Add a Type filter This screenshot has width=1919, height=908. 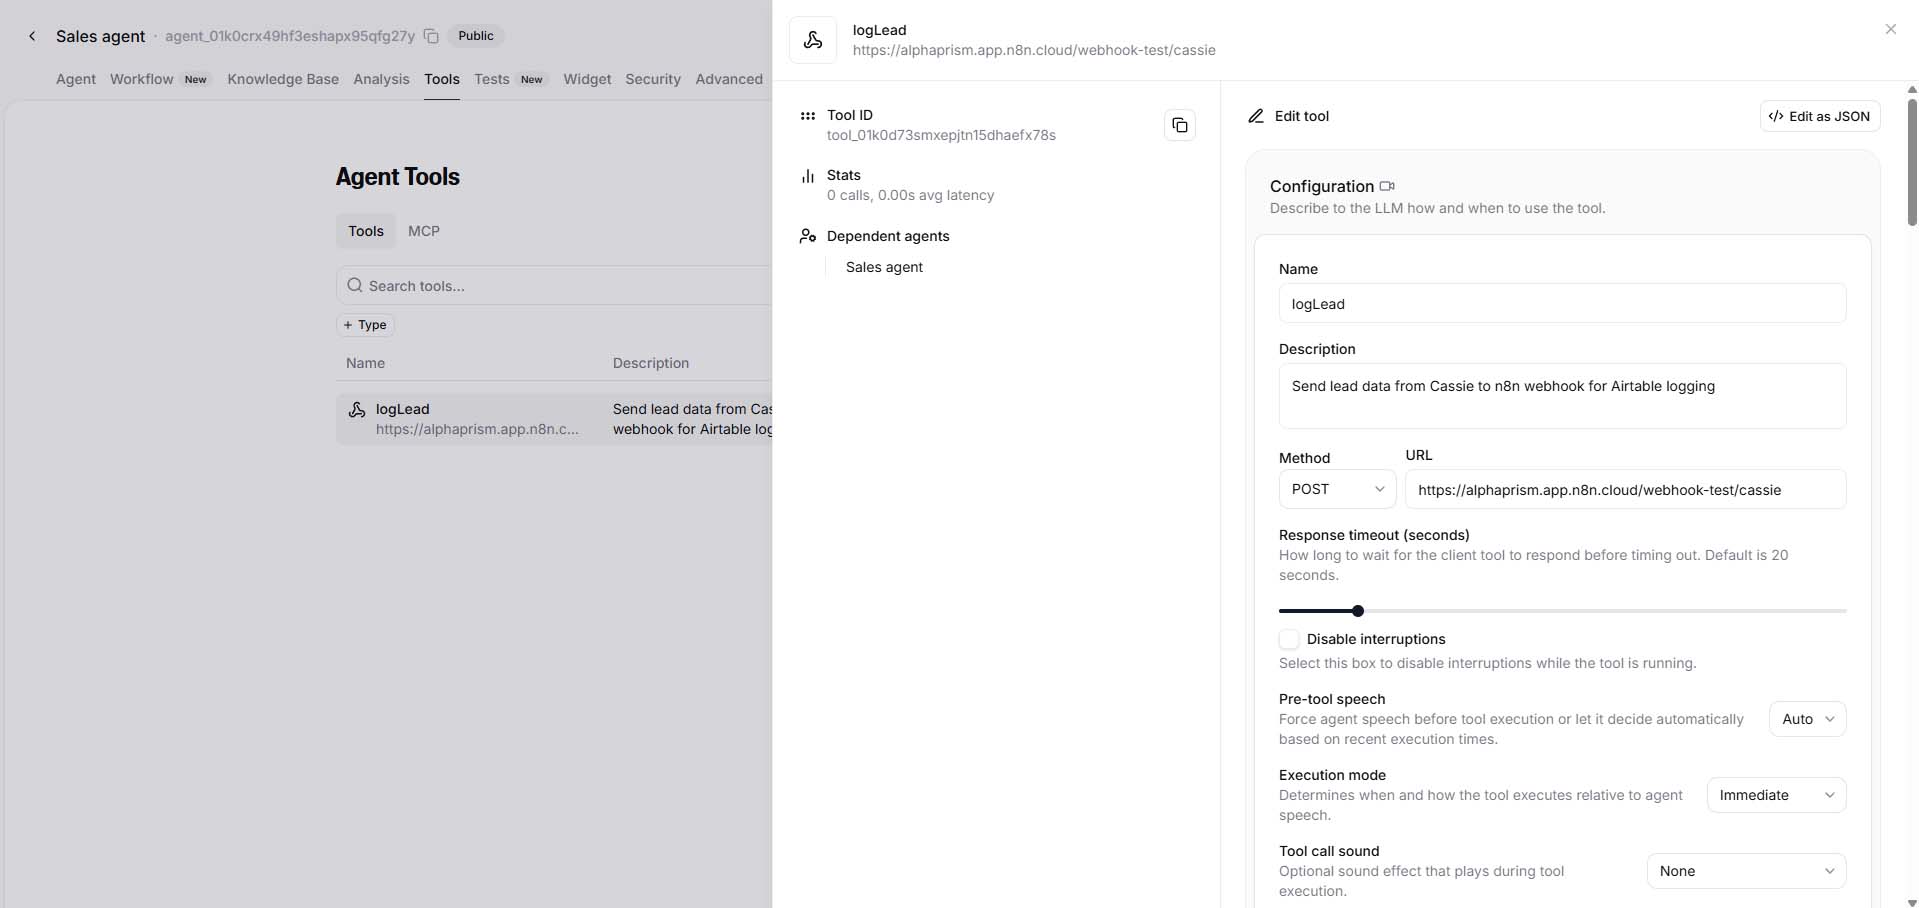click(x=365, y=325)
